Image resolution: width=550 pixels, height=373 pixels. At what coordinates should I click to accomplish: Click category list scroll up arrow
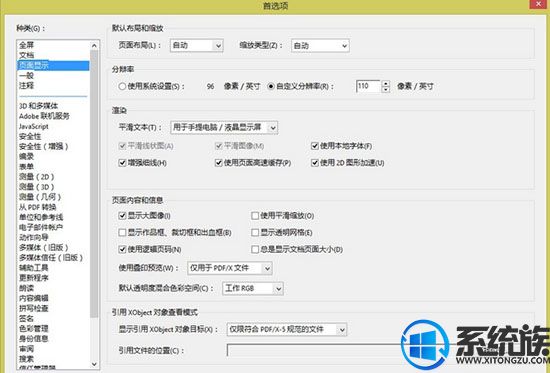coord(94,46)
